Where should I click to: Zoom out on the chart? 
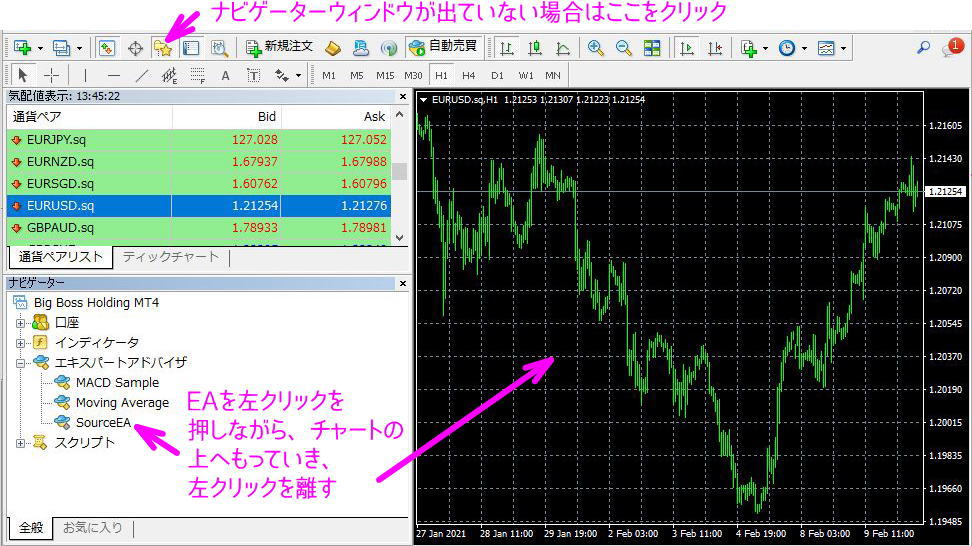pos(624,48)
